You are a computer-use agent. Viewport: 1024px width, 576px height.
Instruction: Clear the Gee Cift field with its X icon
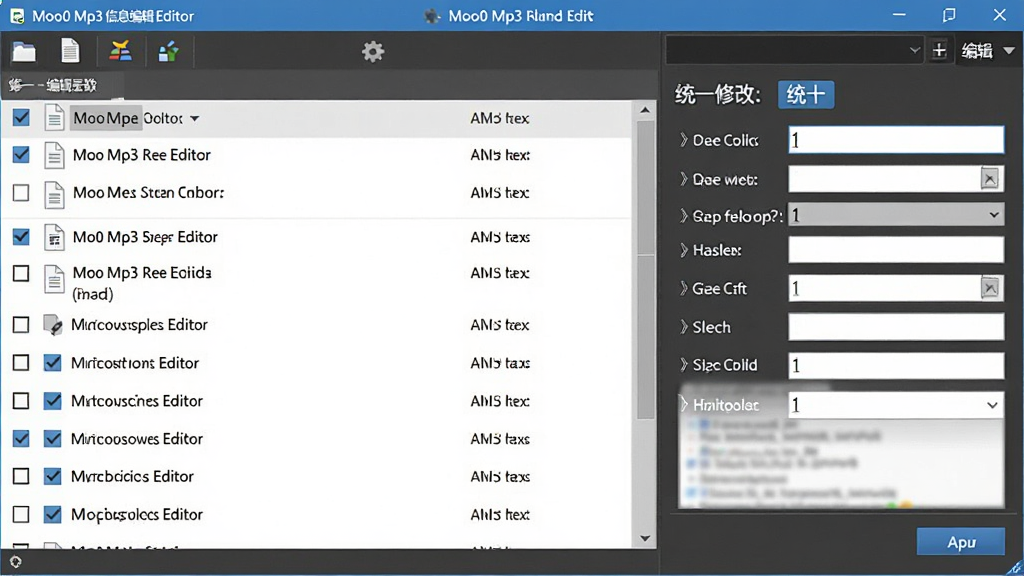[990, 287]
